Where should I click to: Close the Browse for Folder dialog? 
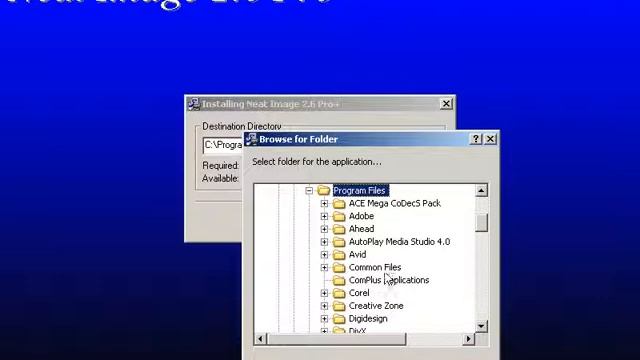click(x=490, y=139)
